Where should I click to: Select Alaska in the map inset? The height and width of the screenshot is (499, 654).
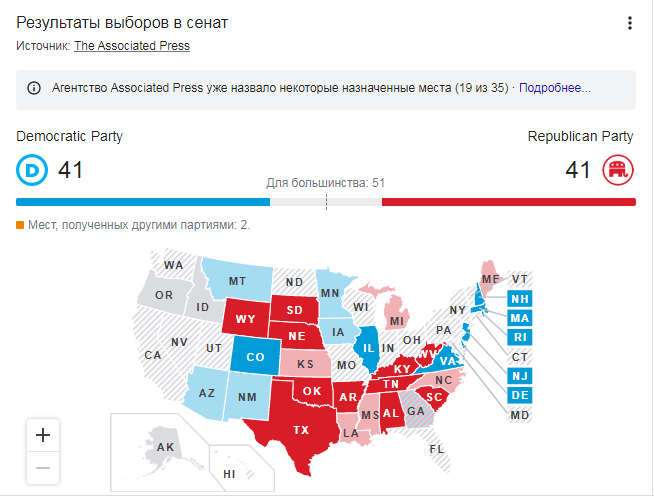coord(163,446)
